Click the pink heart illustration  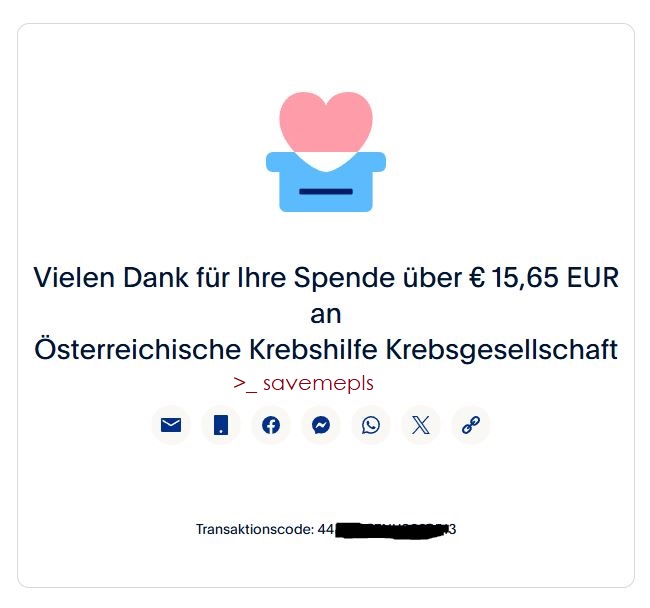326,124
